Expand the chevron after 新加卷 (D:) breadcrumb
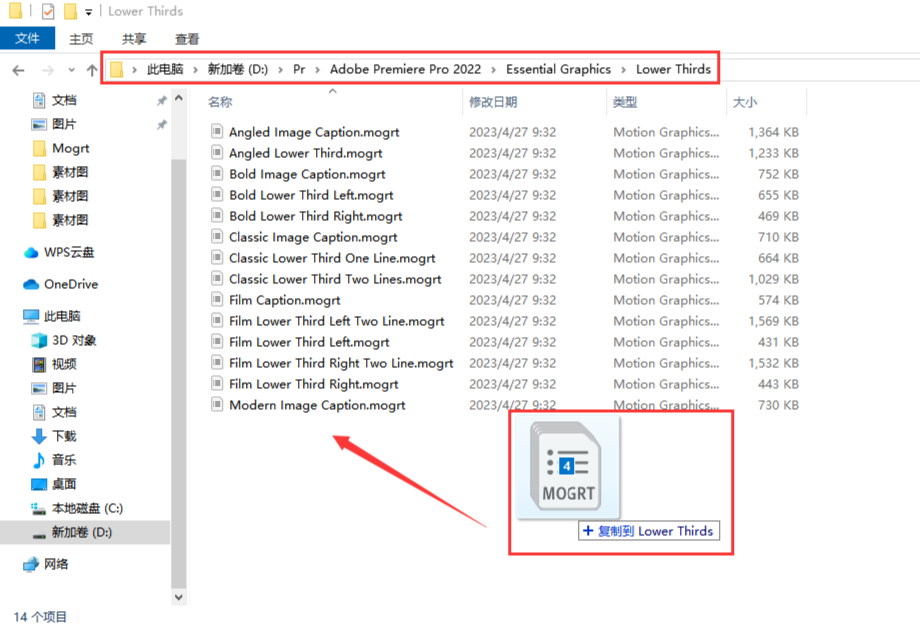The height and width of the screenshot is (626, 920). [280, 70]
